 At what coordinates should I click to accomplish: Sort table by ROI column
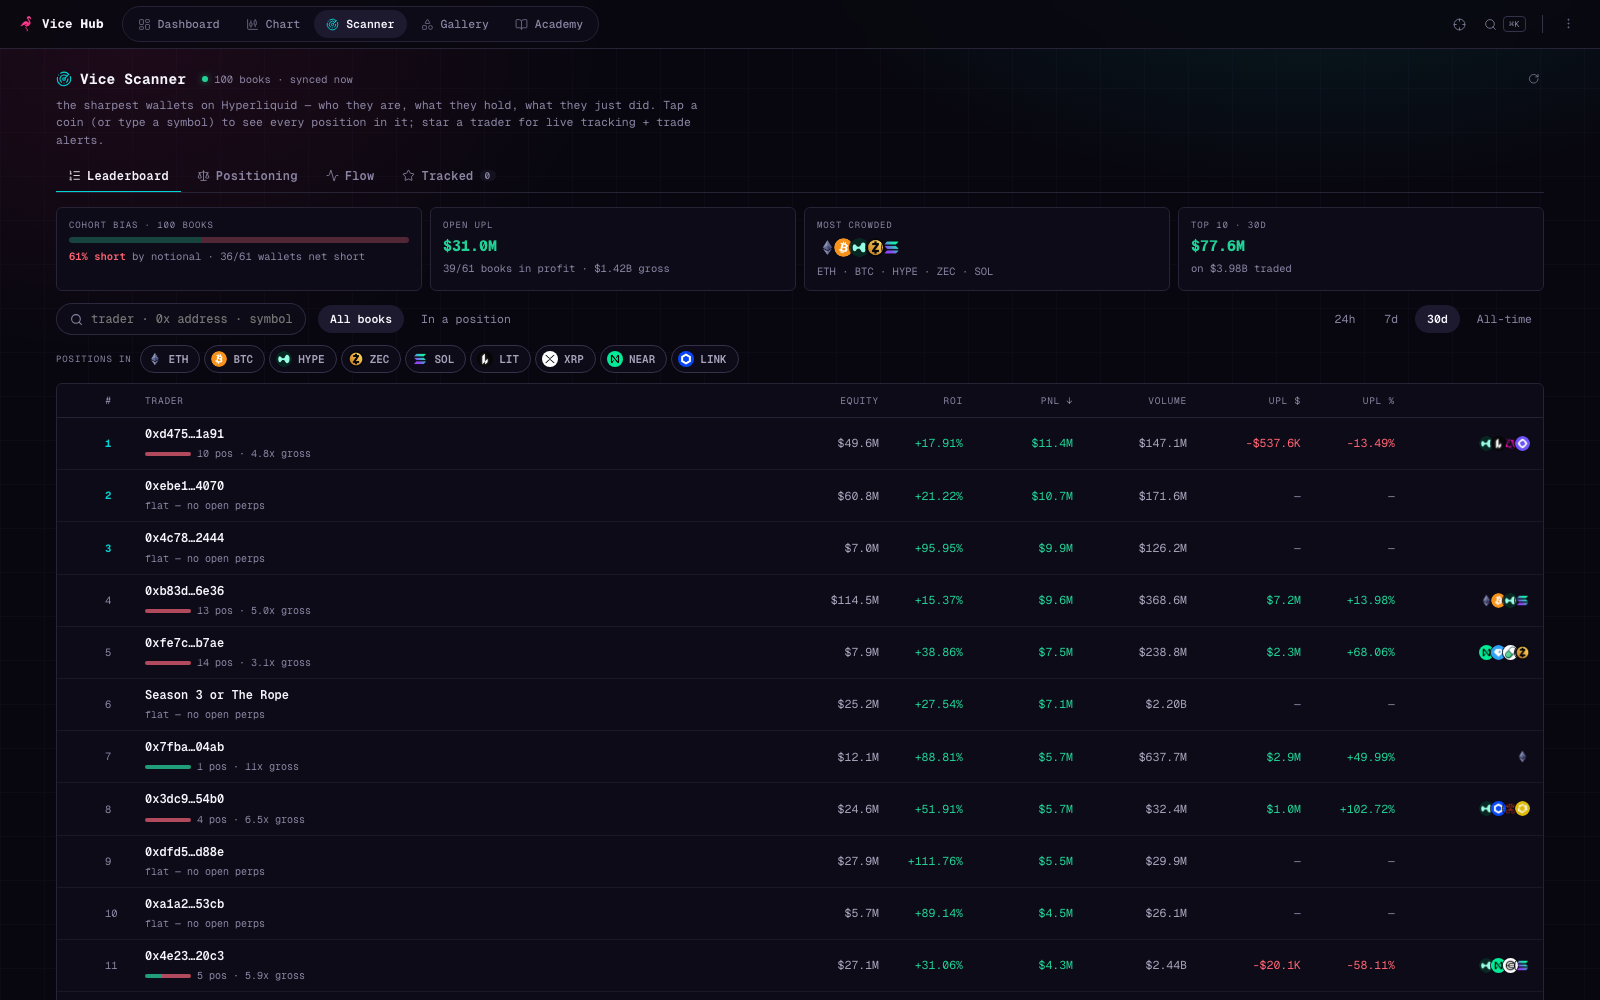coord(952,401)
